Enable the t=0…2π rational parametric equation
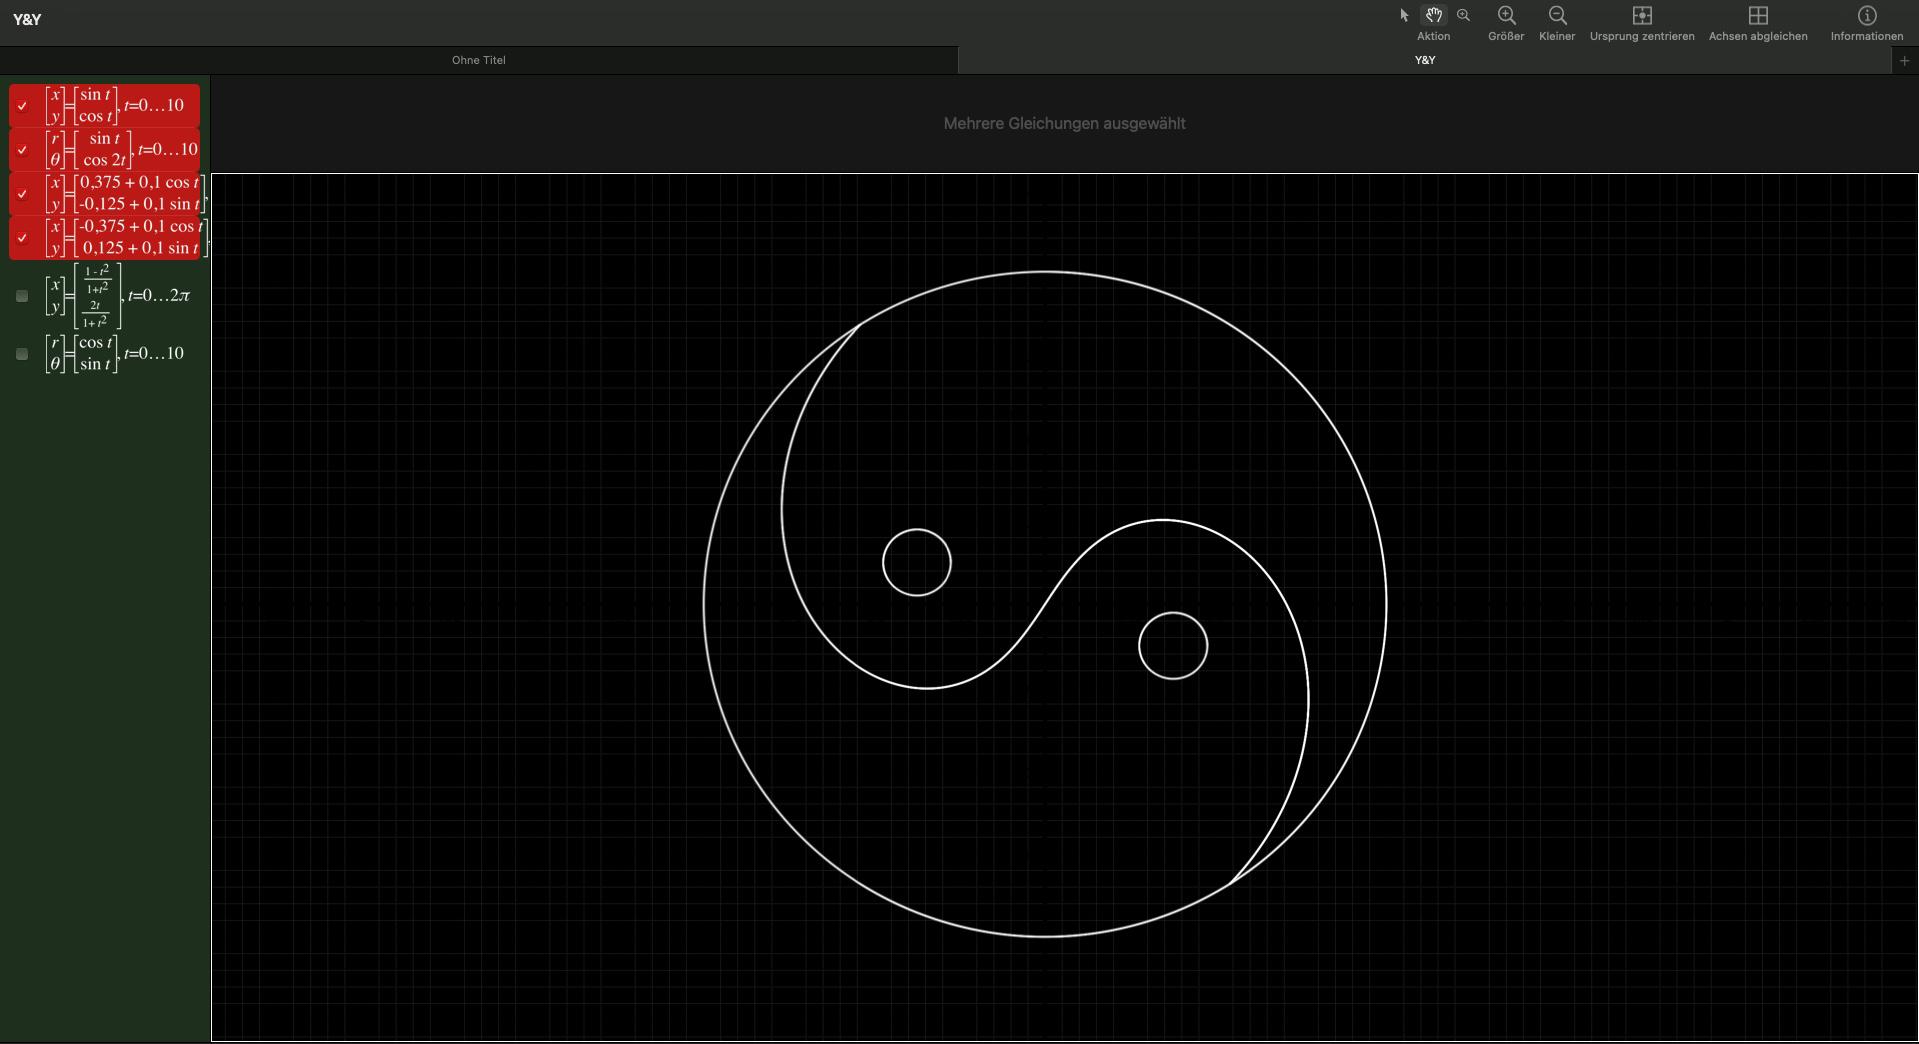This screenshot has height=1044, width=1919. click(22, 297)
